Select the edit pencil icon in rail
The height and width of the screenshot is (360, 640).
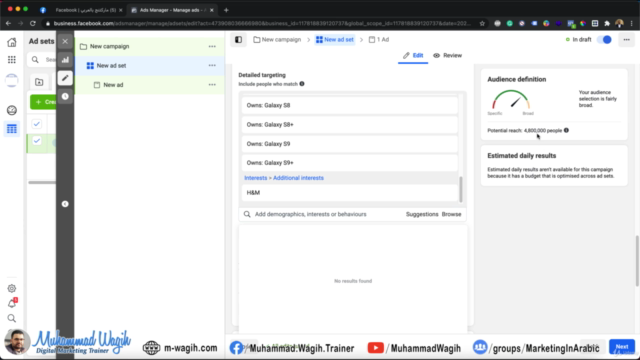65,78
